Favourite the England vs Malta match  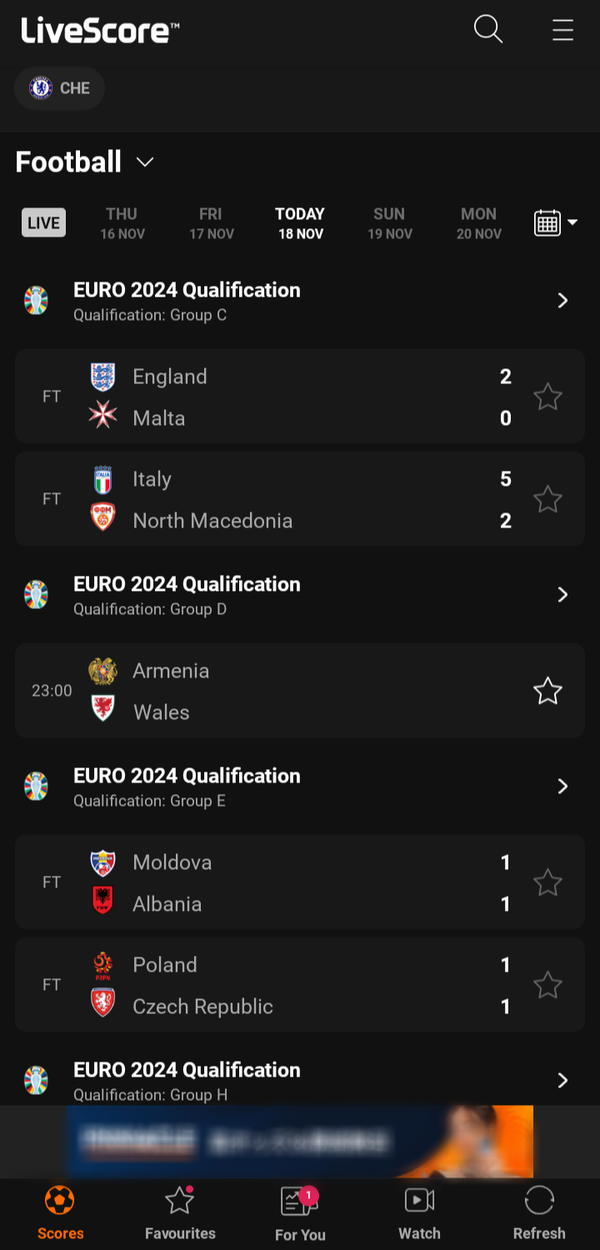547,397
